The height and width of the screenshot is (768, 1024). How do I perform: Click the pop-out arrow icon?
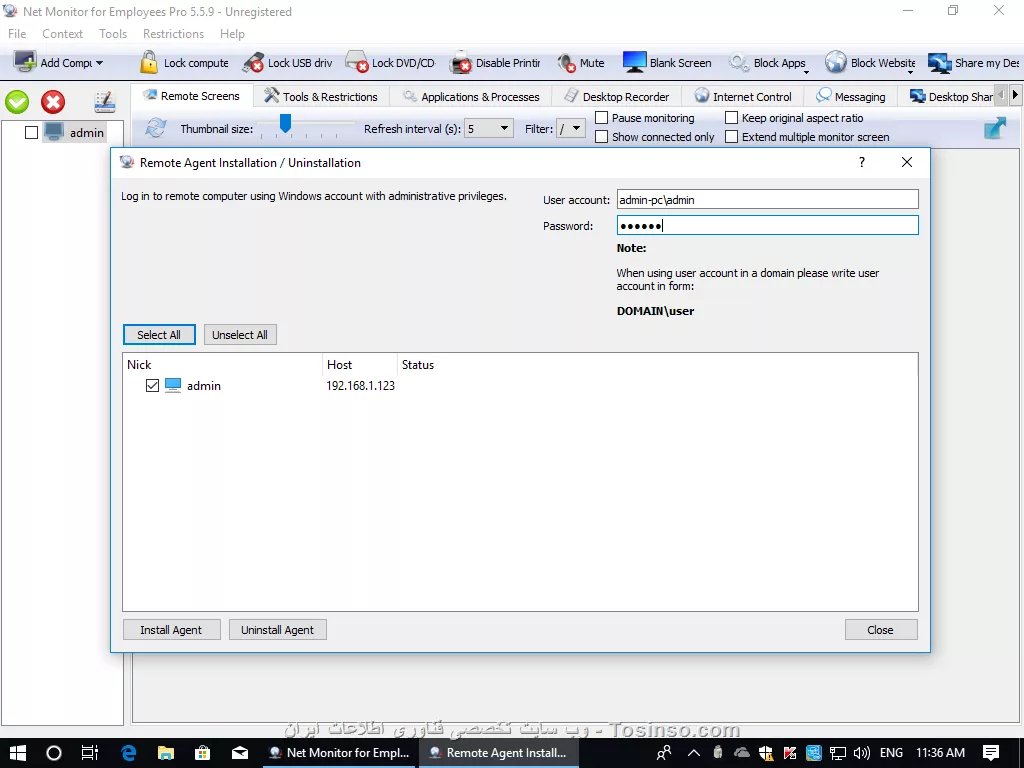(x=995, y=128)
